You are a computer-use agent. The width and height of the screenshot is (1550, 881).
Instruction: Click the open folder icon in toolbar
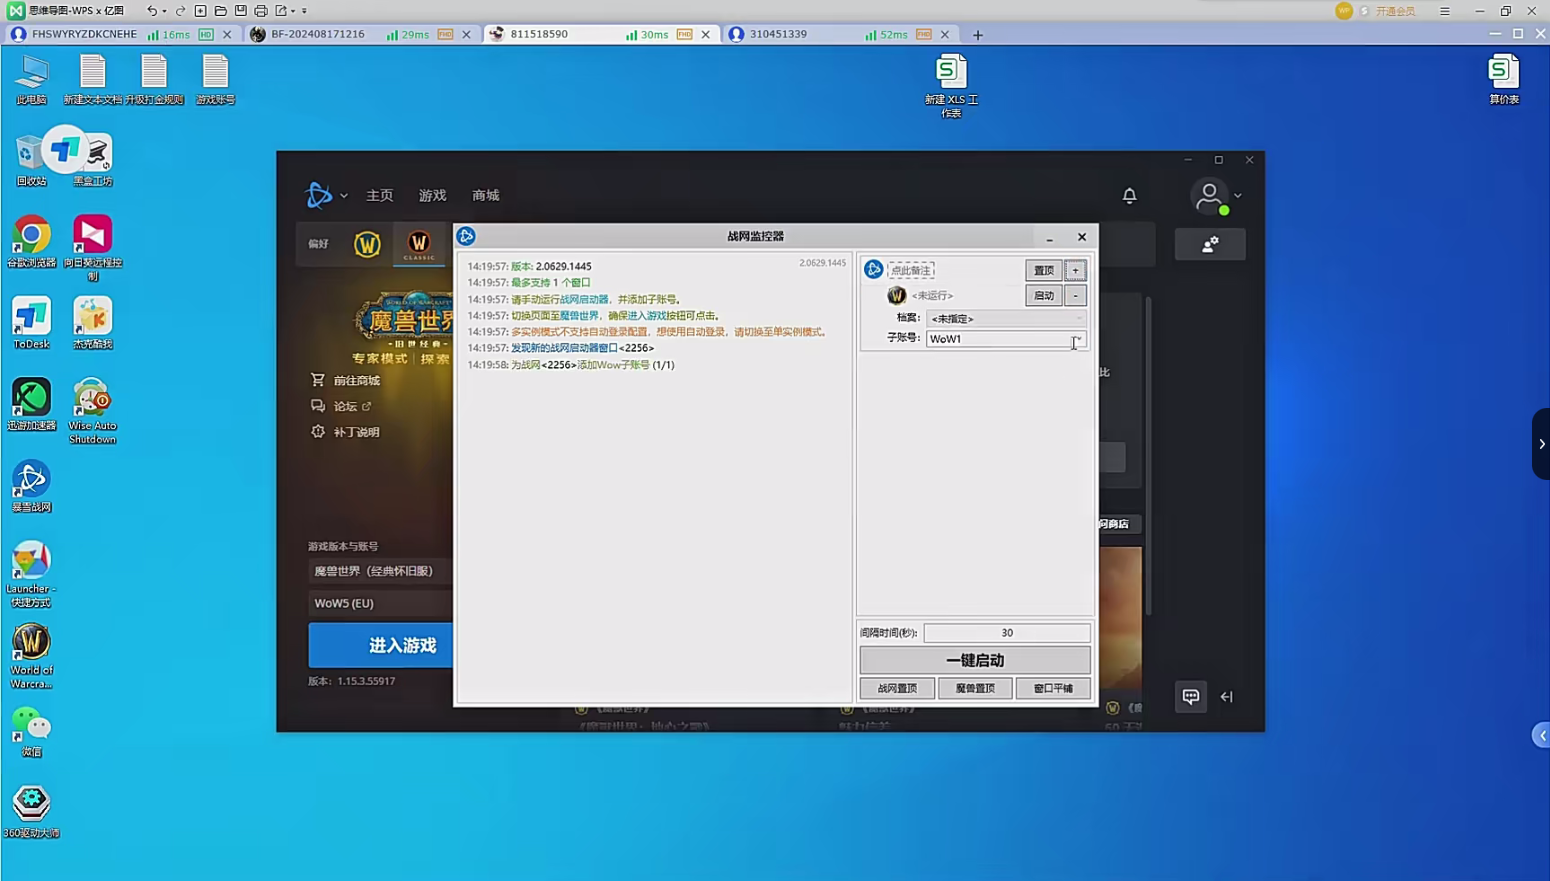pyautogui.click(x=220, y=10)
